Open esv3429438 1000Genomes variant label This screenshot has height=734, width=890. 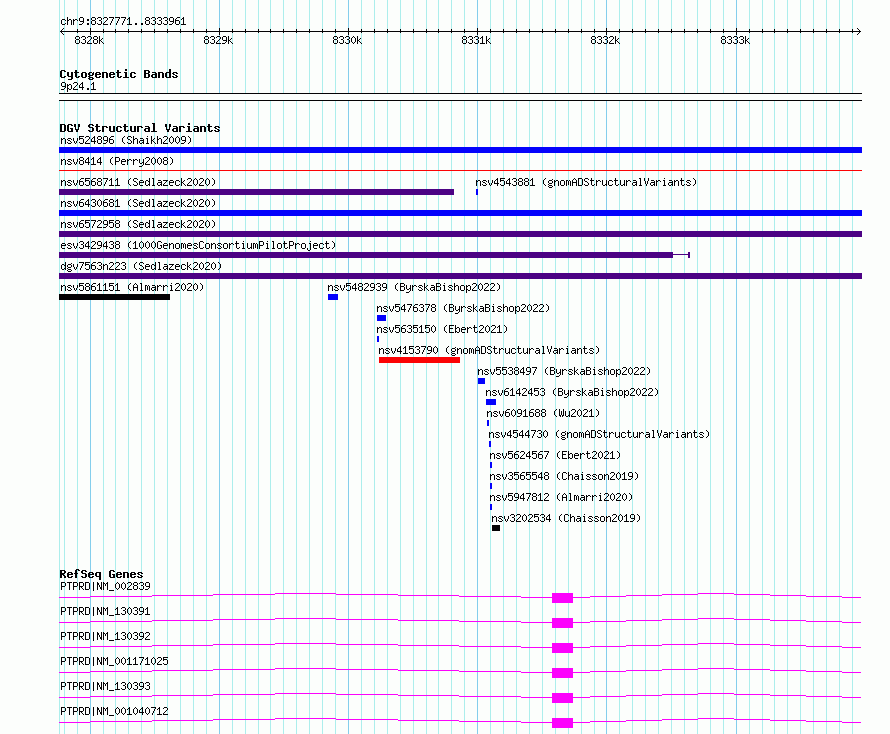coord(198,245)
